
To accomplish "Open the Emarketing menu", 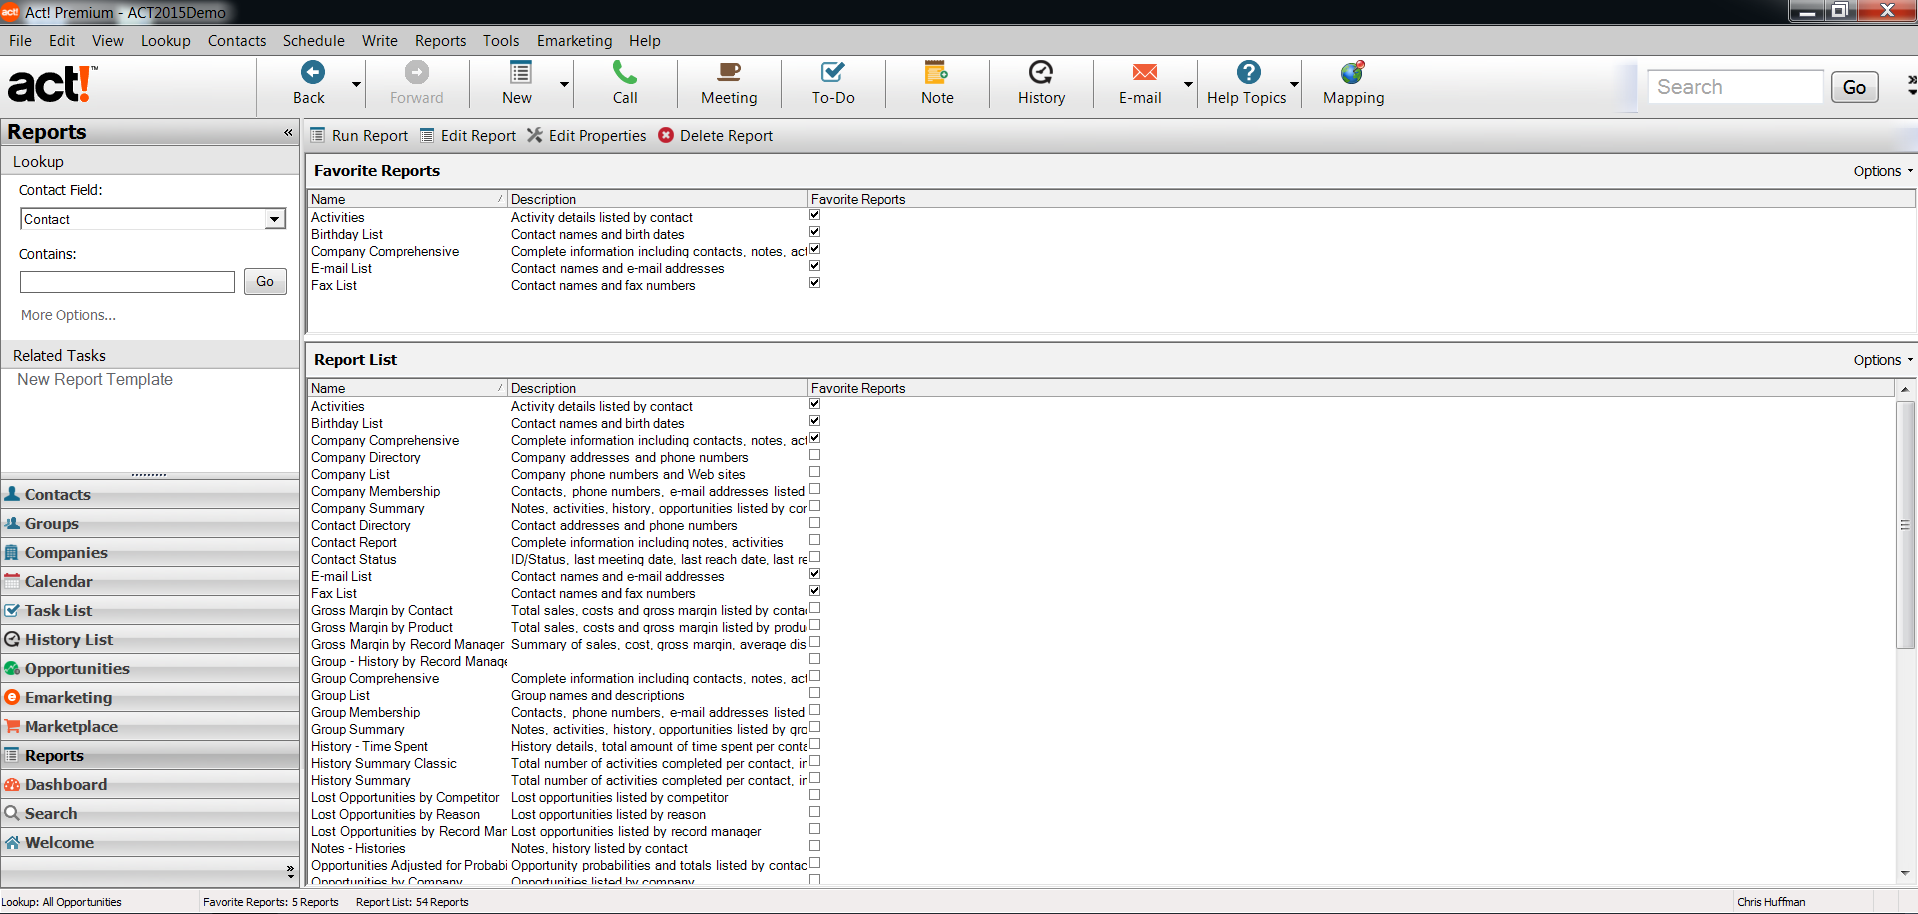I will pyautogui.click(x=574, y=41).
